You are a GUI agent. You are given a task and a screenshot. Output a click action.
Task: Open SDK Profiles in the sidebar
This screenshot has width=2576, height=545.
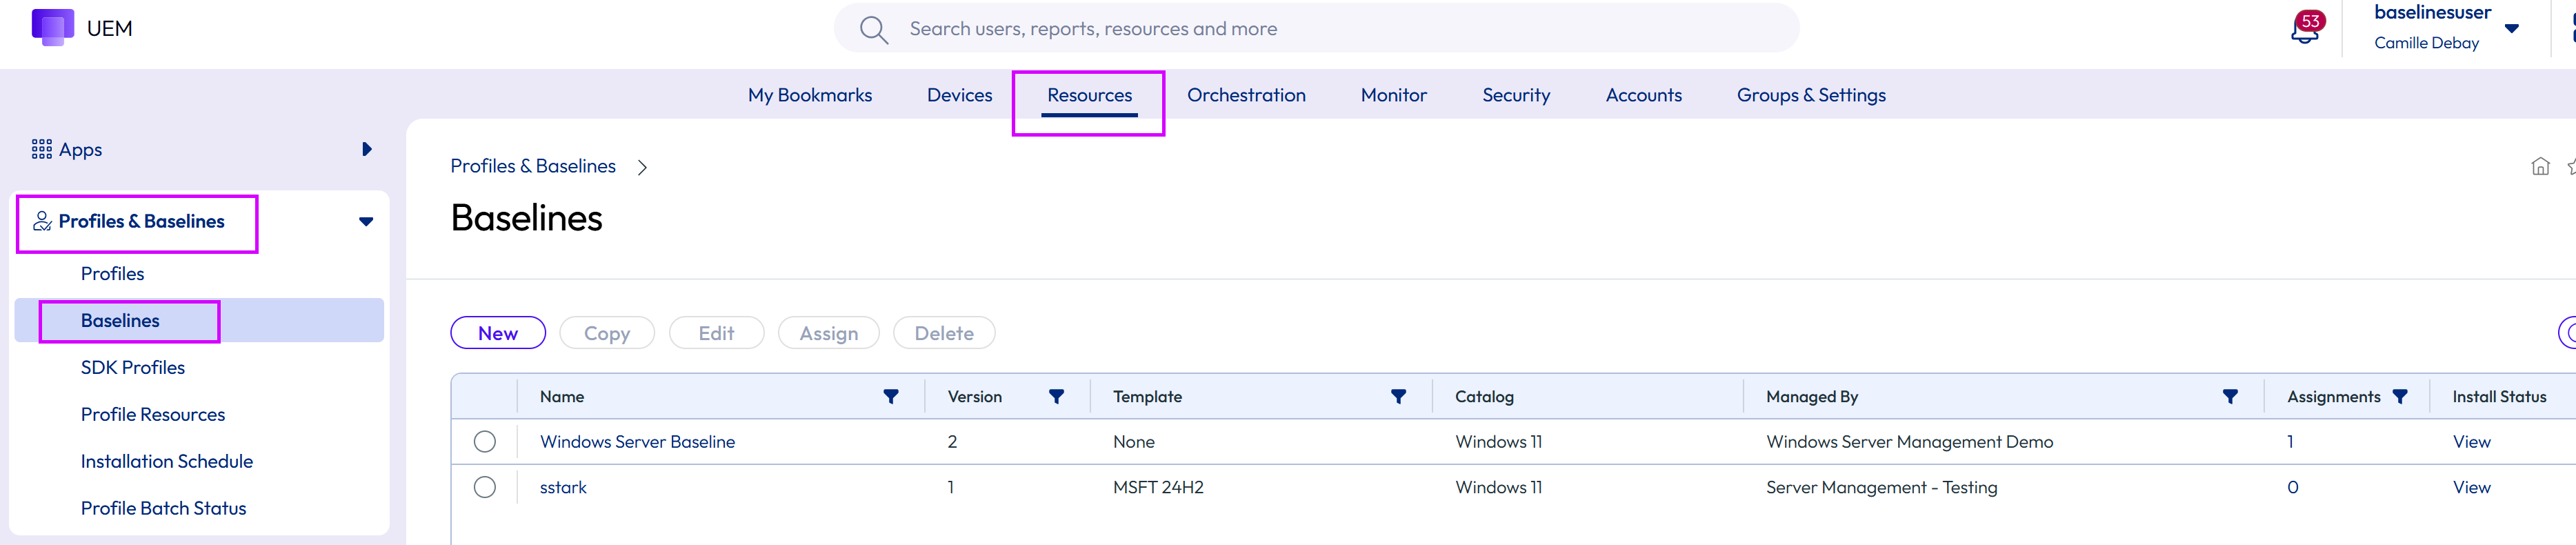point(133,368)
